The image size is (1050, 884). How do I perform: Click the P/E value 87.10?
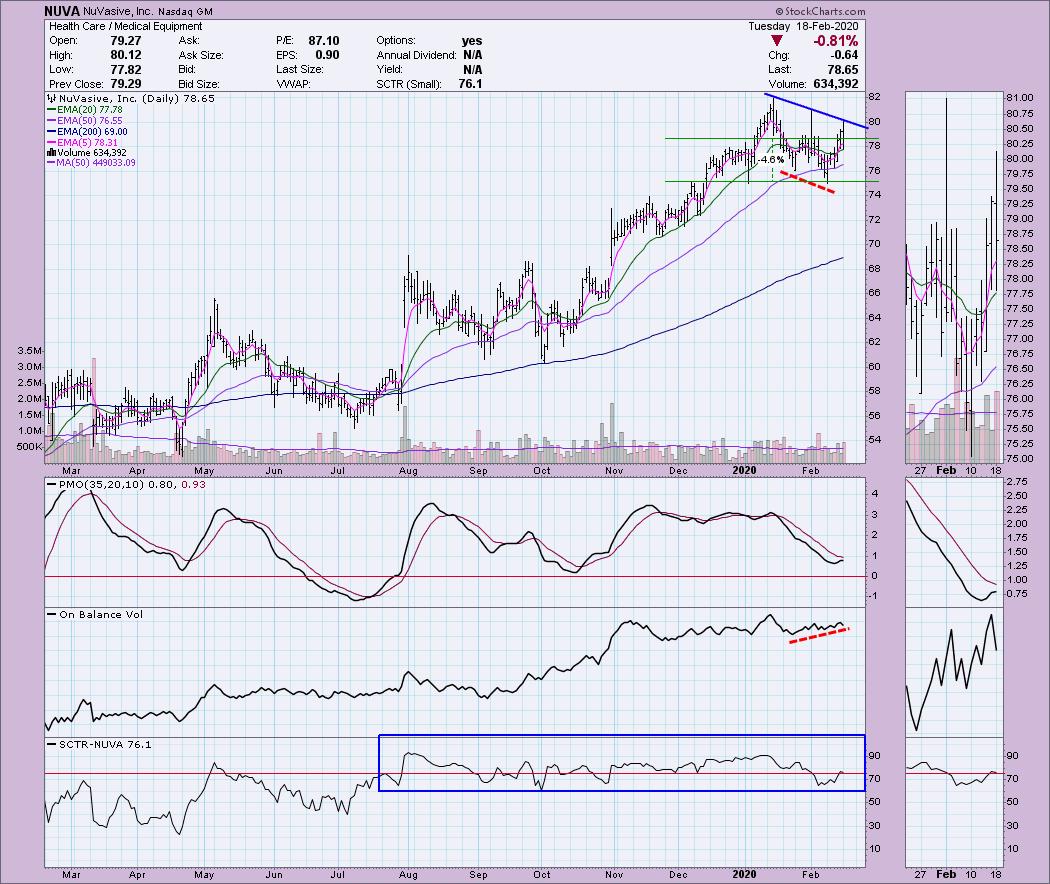(x=324, y=41)
